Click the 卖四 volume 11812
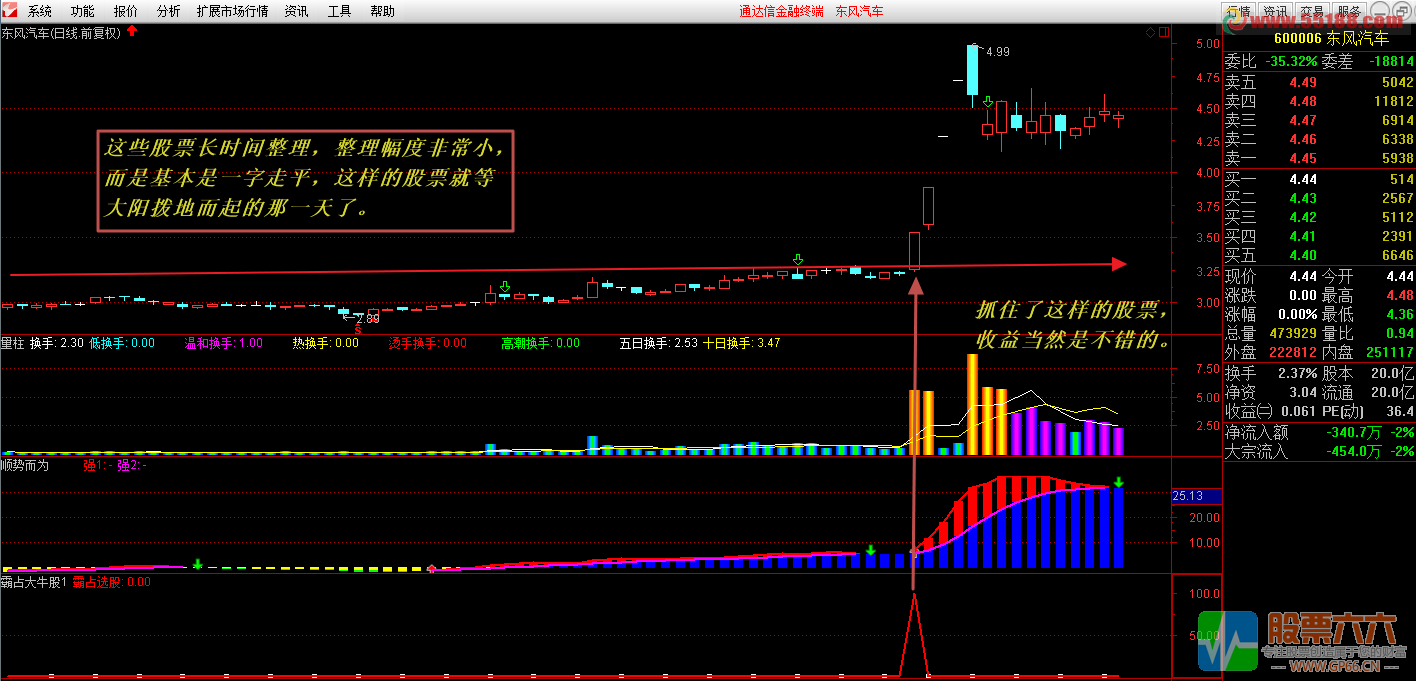 pyautogui.click(x=1394, y=101)
